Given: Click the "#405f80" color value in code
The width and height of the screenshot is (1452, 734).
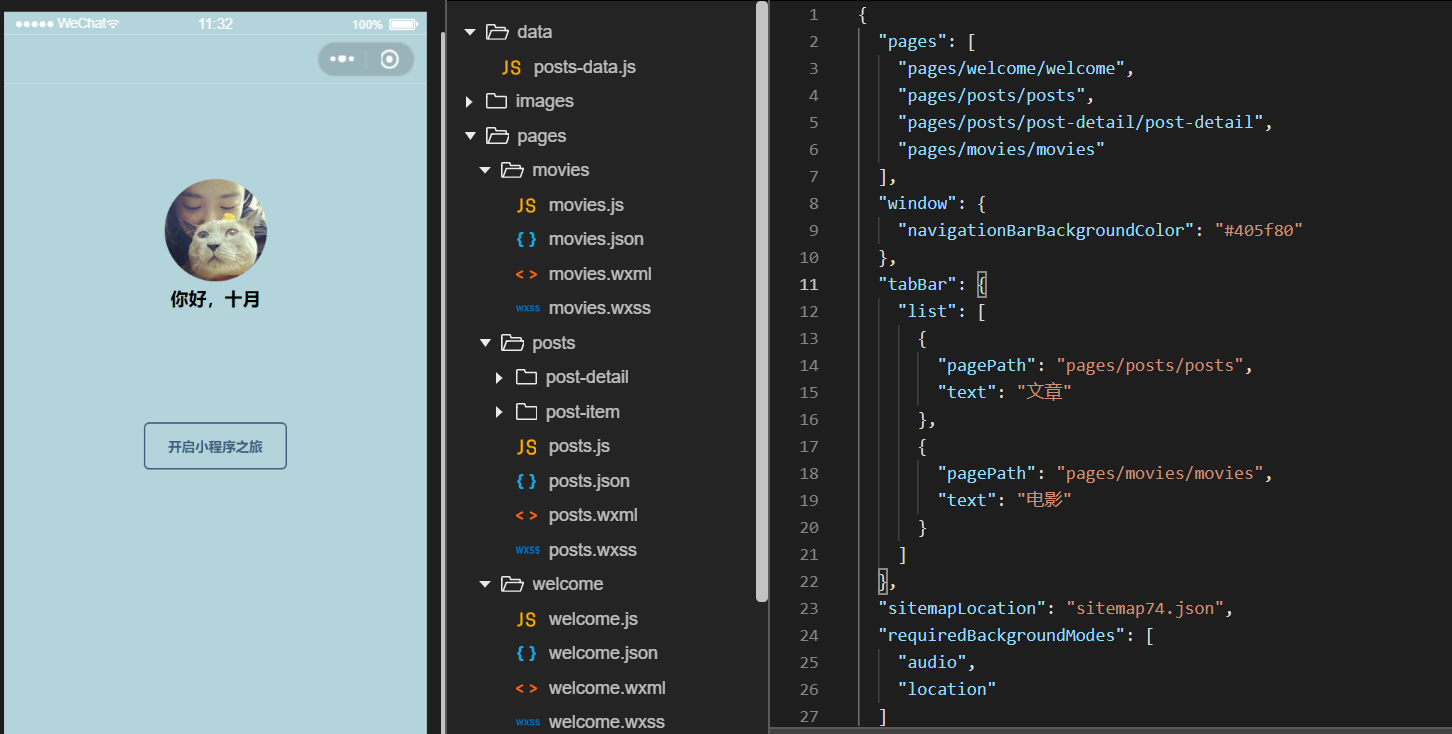Looking at the screenshot, I should (1259, 230).
